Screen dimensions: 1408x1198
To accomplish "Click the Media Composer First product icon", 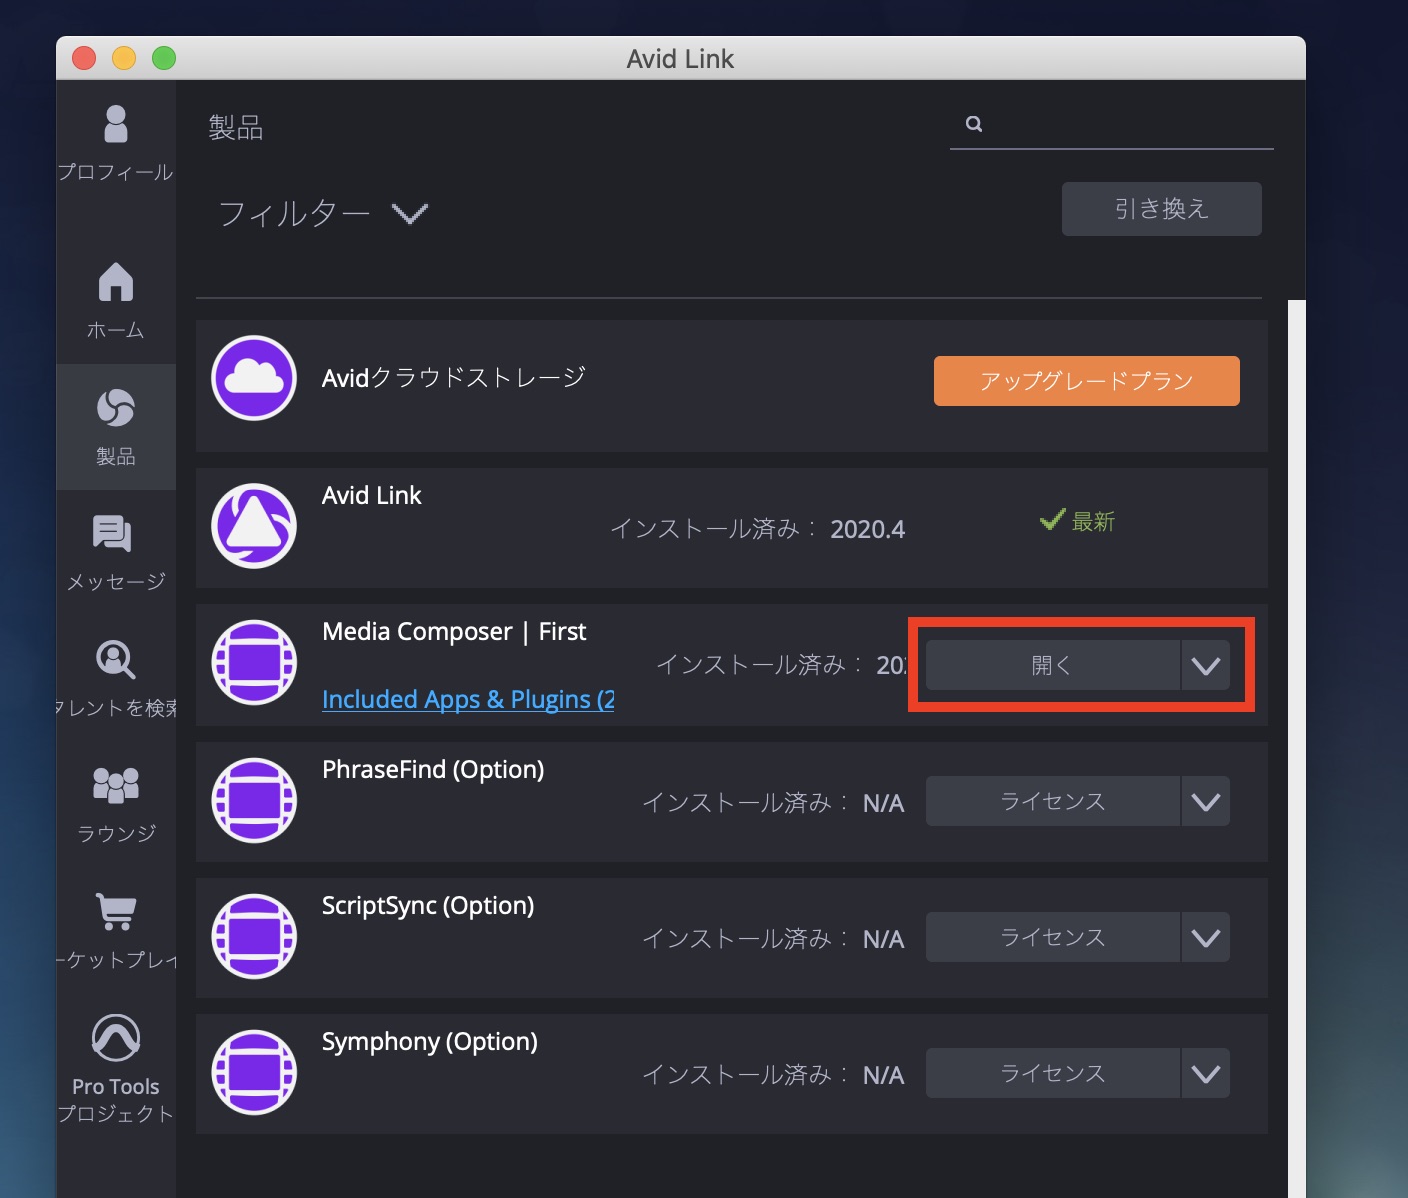I will (x=254, y=662).
